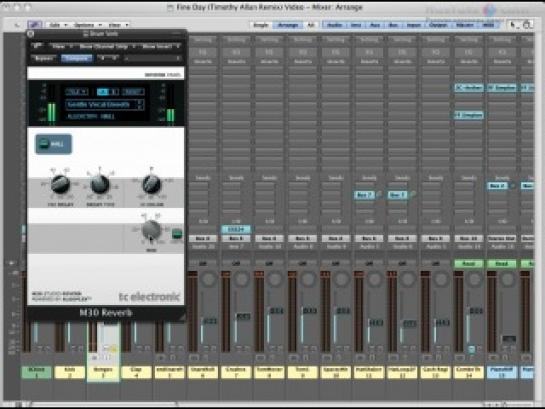The image size is (545, 409).
Task: Toggle the purple link icon in mixer toolbar
Action: pyautogui.click(x=35, y=25)
